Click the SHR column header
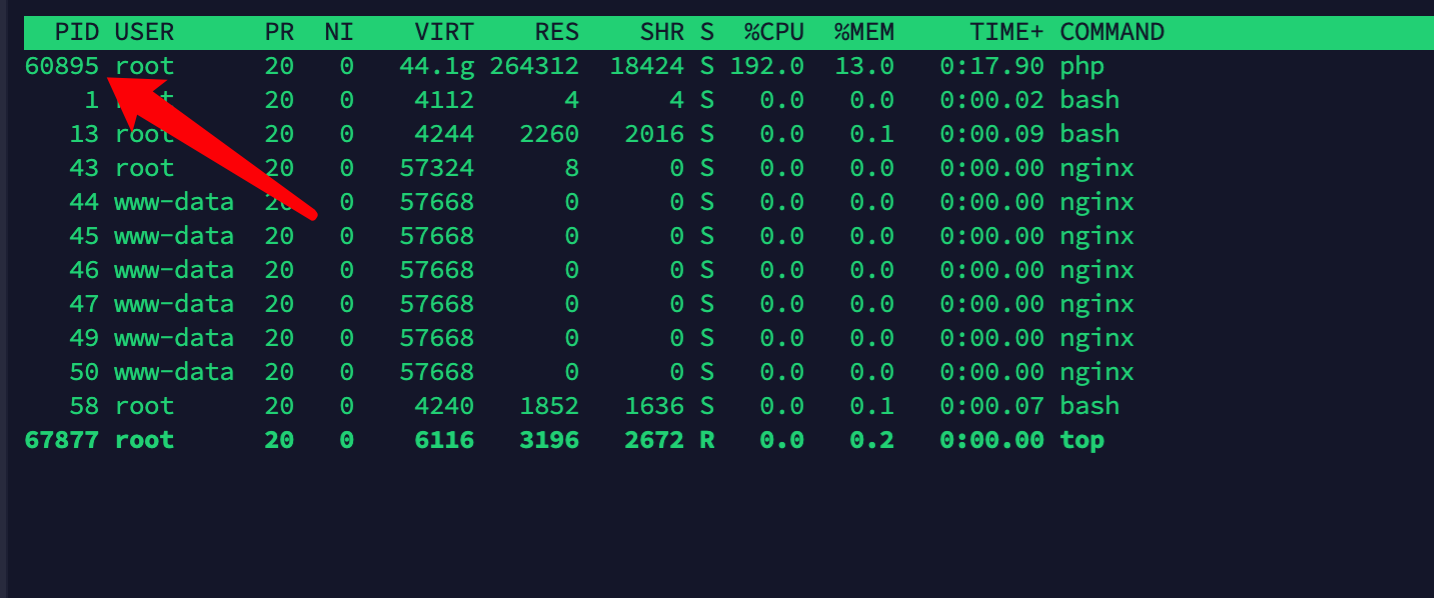 (x=662, y=32)
